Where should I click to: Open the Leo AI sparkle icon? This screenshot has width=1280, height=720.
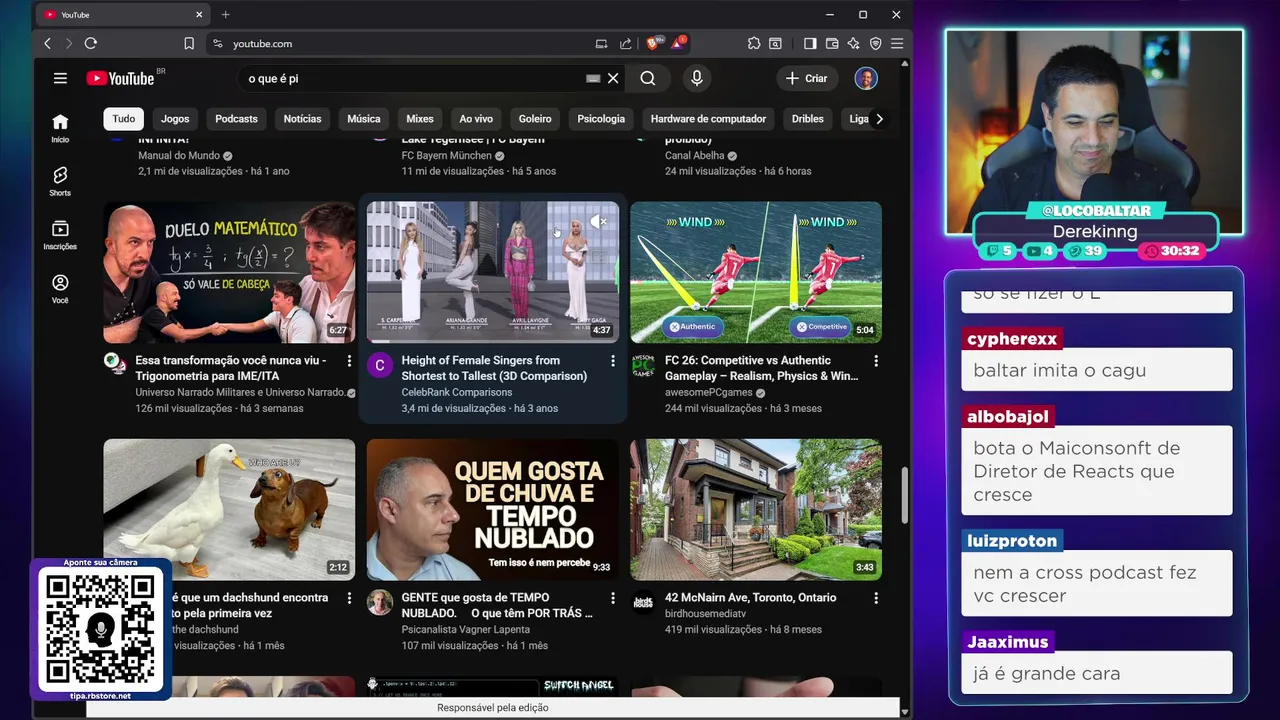pos(853,43)
